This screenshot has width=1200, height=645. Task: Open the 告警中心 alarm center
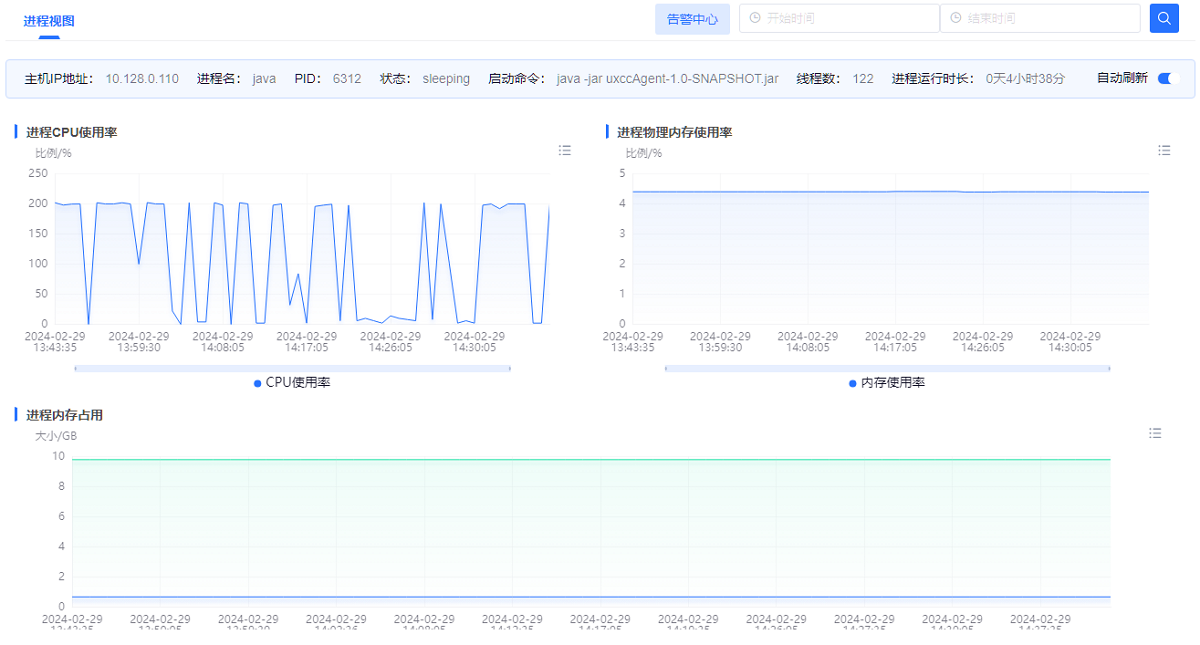[x=692, y=19]
